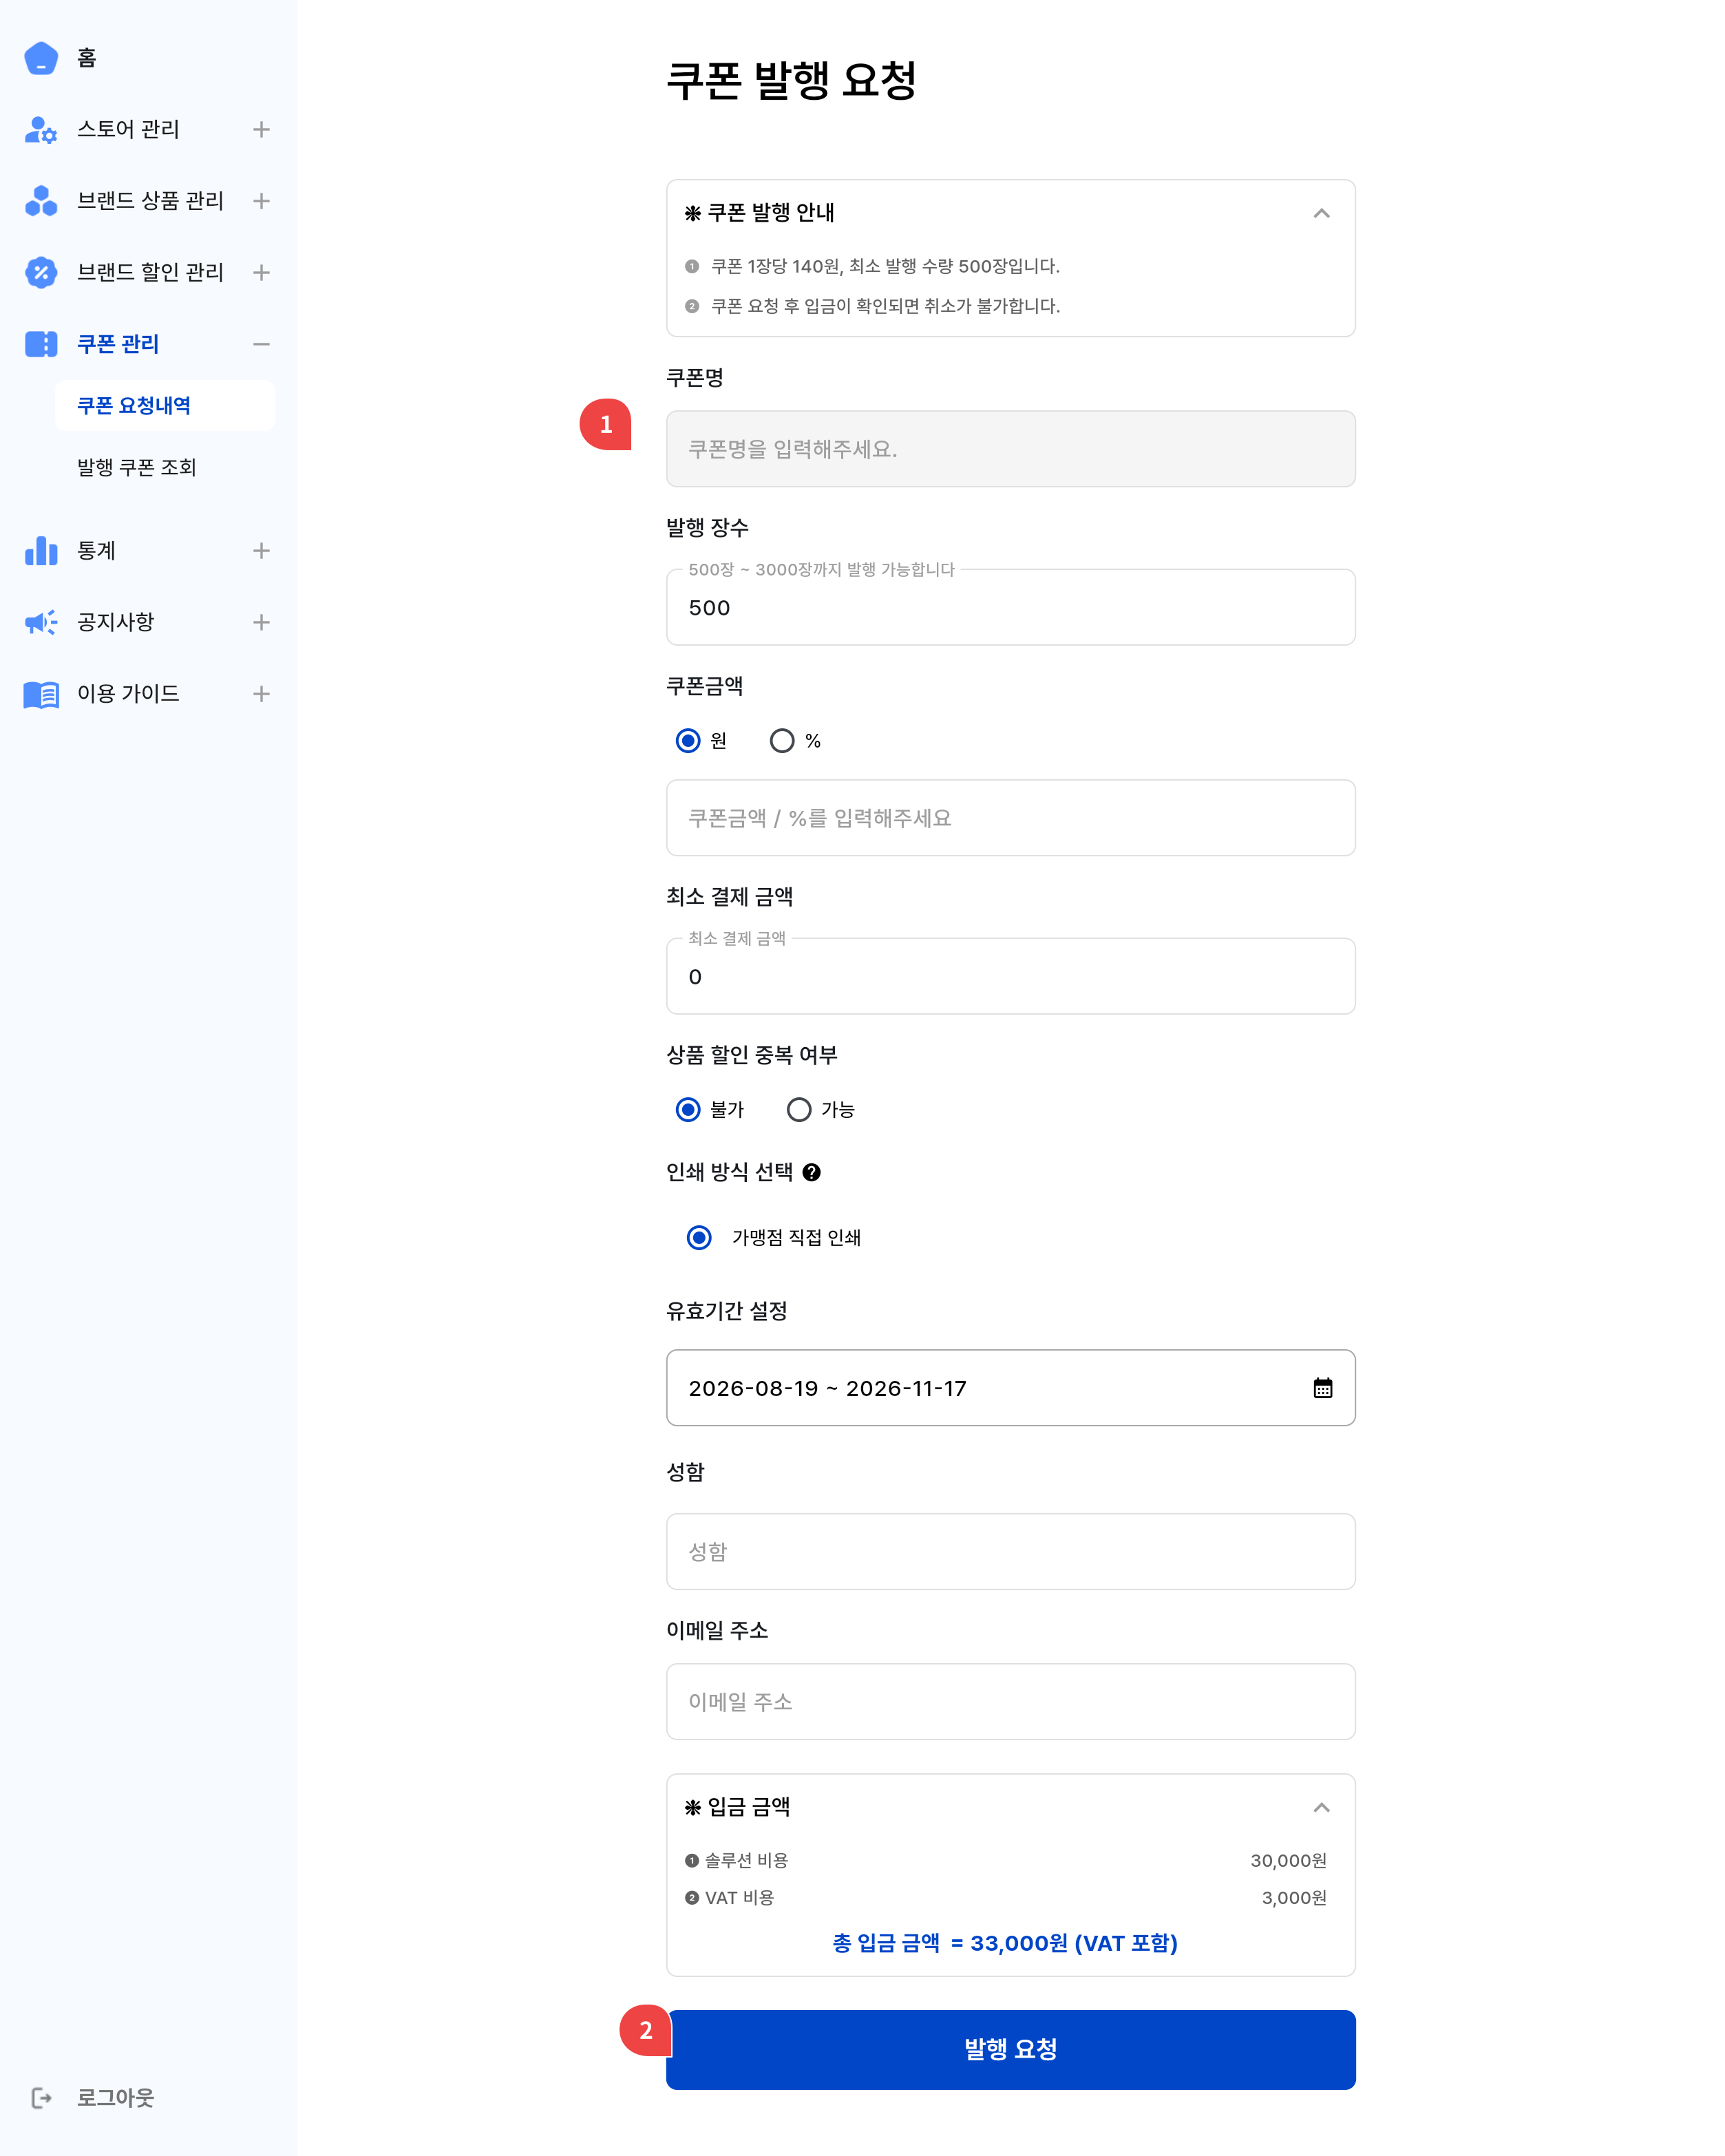Click the statistics bar chart icon

[41, 551]
